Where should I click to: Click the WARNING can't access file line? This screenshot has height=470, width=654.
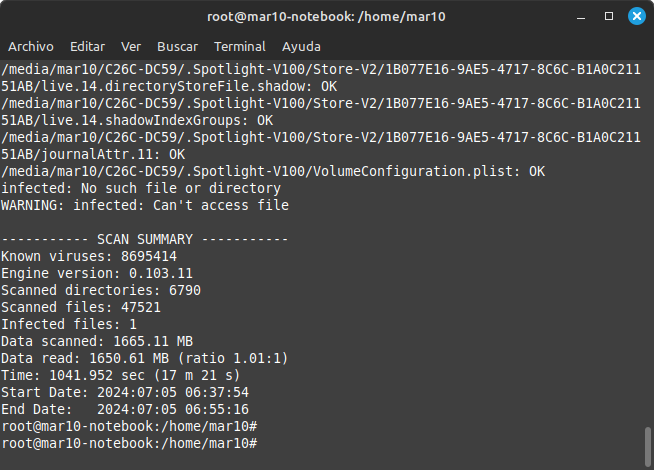point(145,205)
